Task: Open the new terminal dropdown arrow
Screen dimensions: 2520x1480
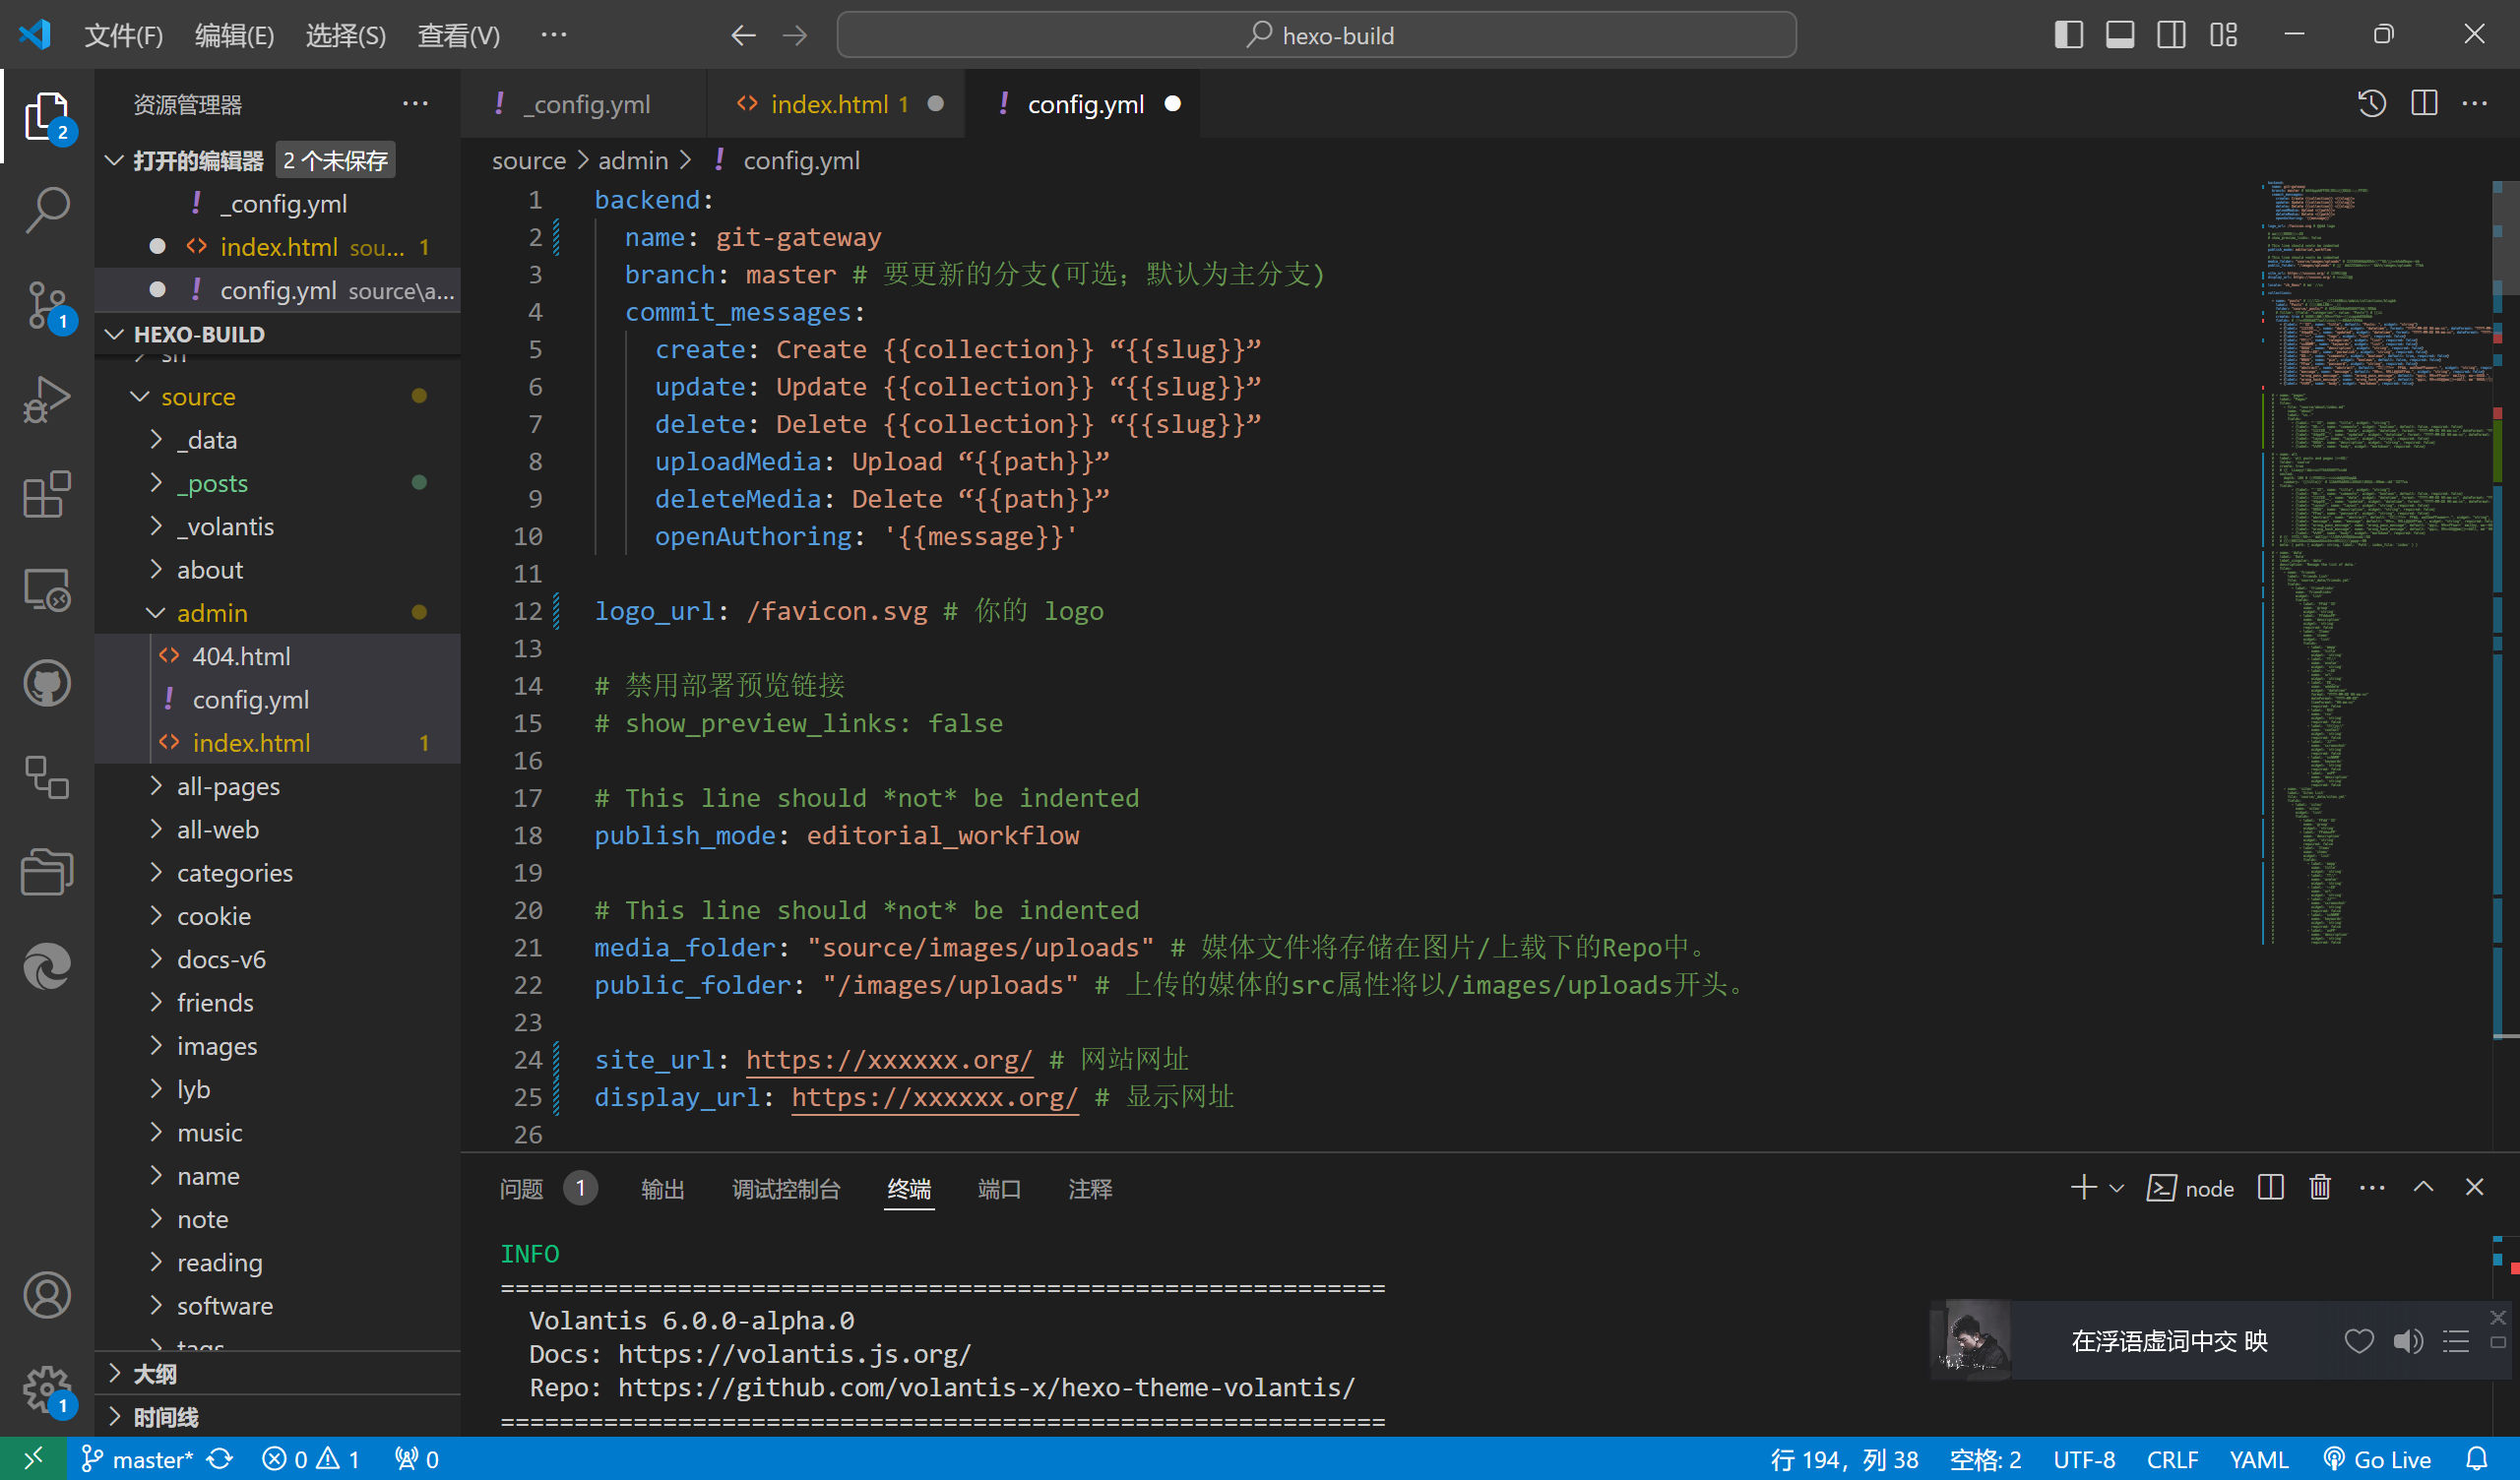Action: (x=2116, y=1188)
